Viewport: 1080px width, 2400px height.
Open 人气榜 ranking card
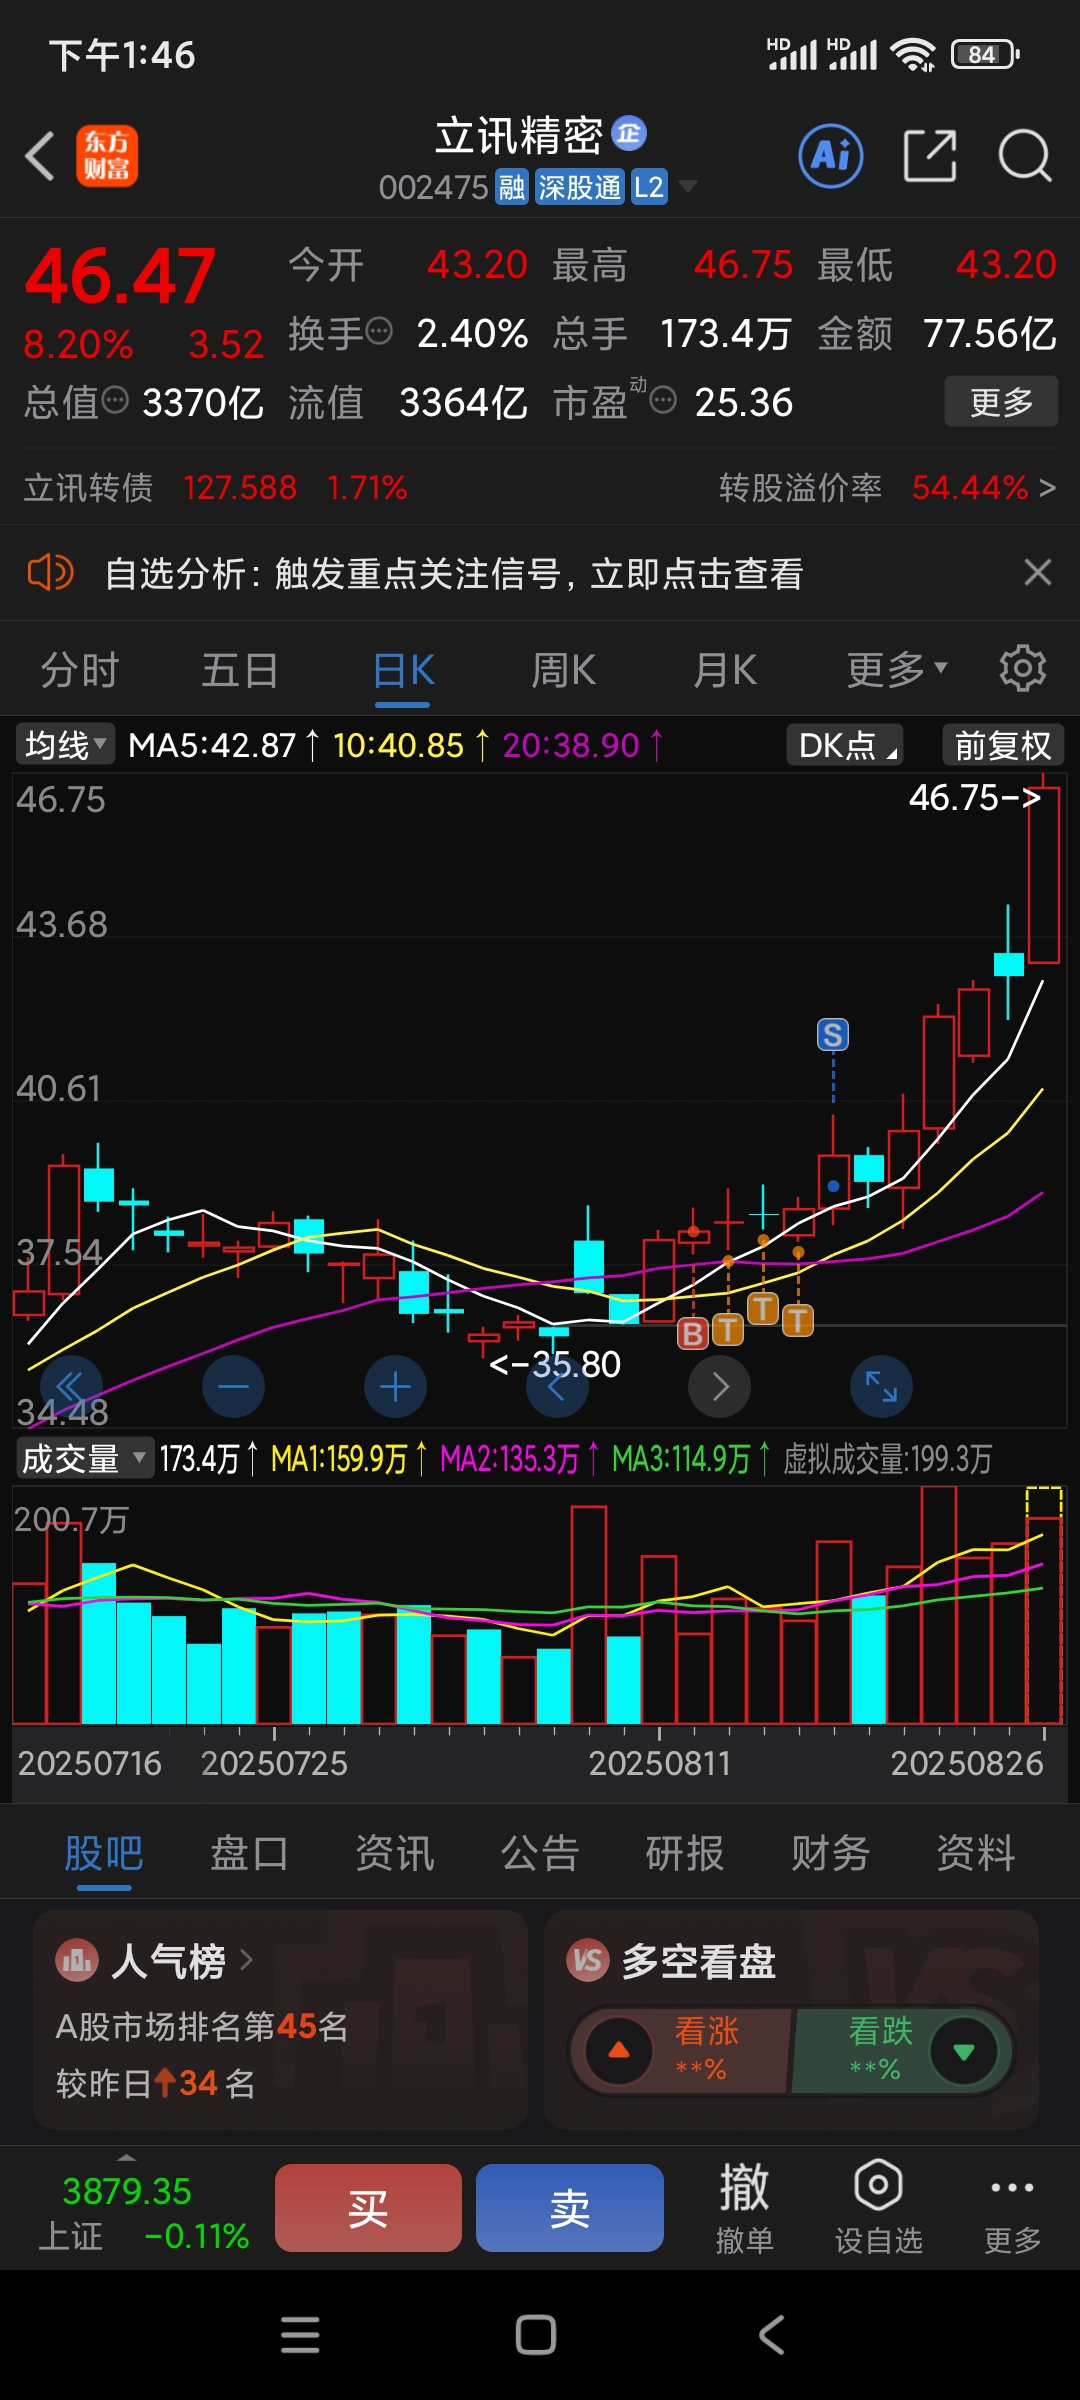pos(280,2020)
